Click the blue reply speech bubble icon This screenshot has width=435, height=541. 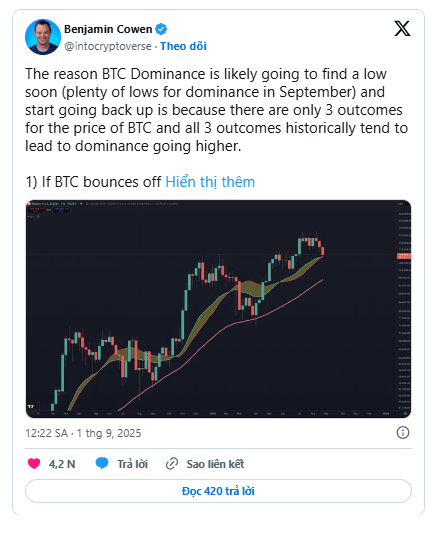click(102, 463)
